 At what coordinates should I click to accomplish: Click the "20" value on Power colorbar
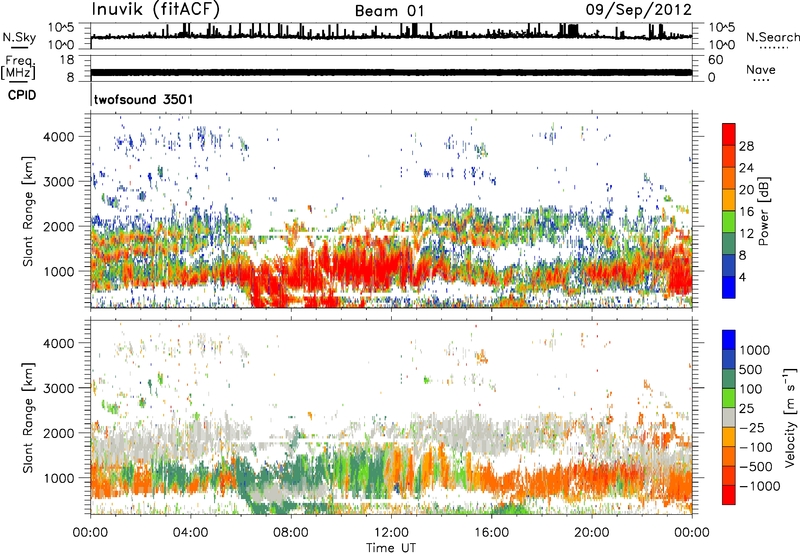click(x=746, y=190)
